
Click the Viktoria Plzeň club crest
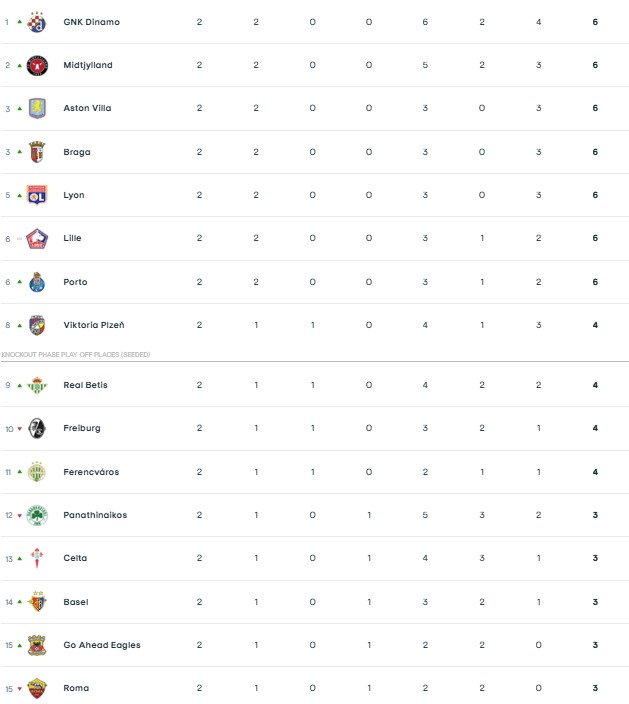pos(37,325)
